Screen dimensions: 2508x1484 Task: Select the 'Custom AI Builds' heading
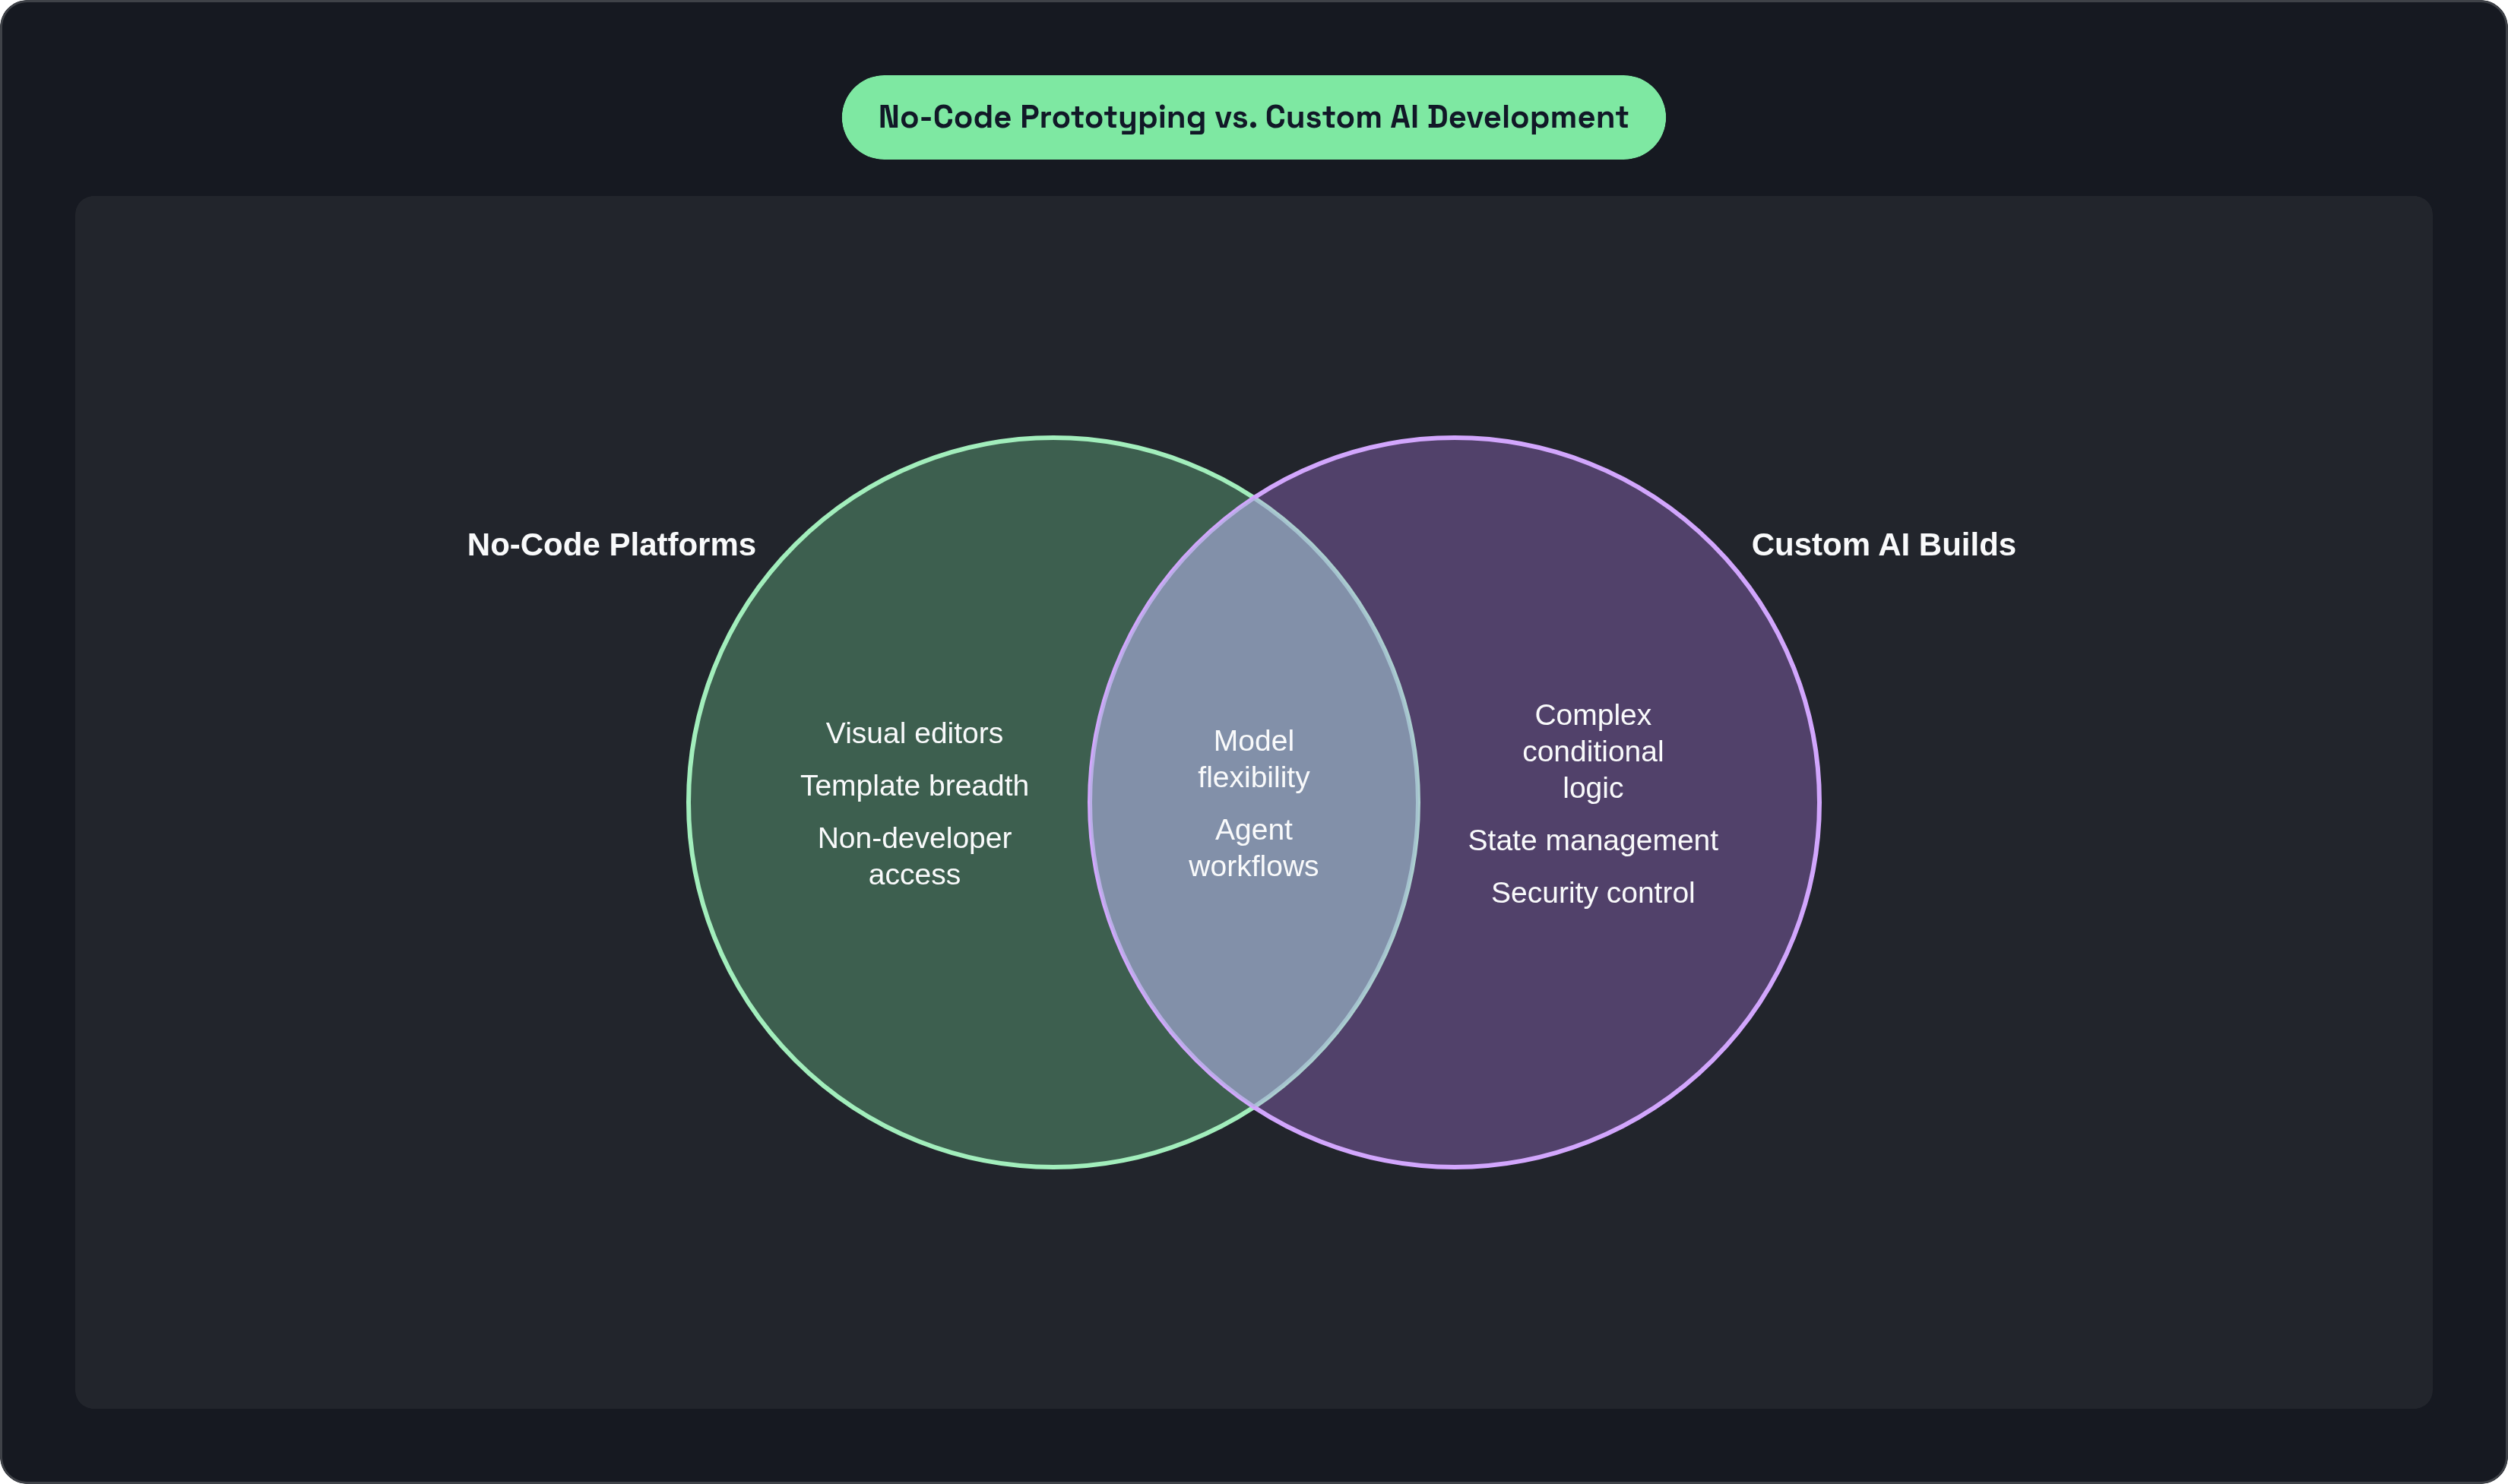1883,544
